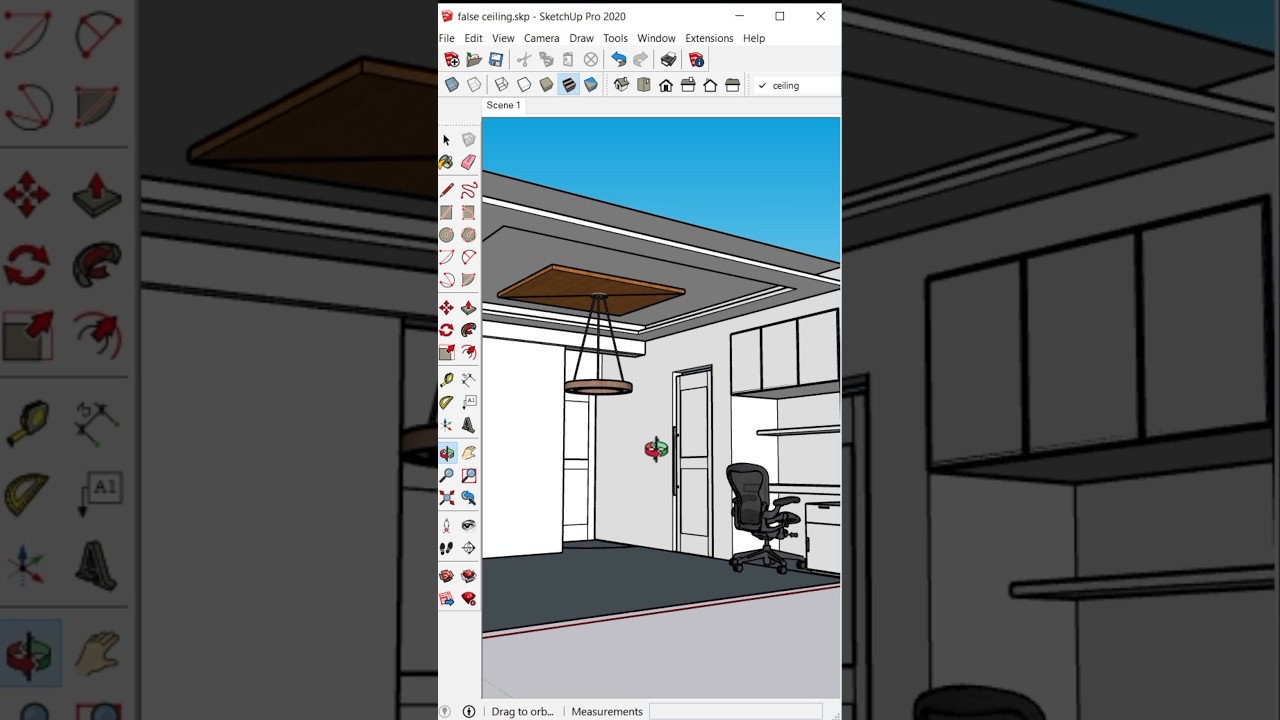
Task: Switch to Front view
Action: [x=666, y=85]
